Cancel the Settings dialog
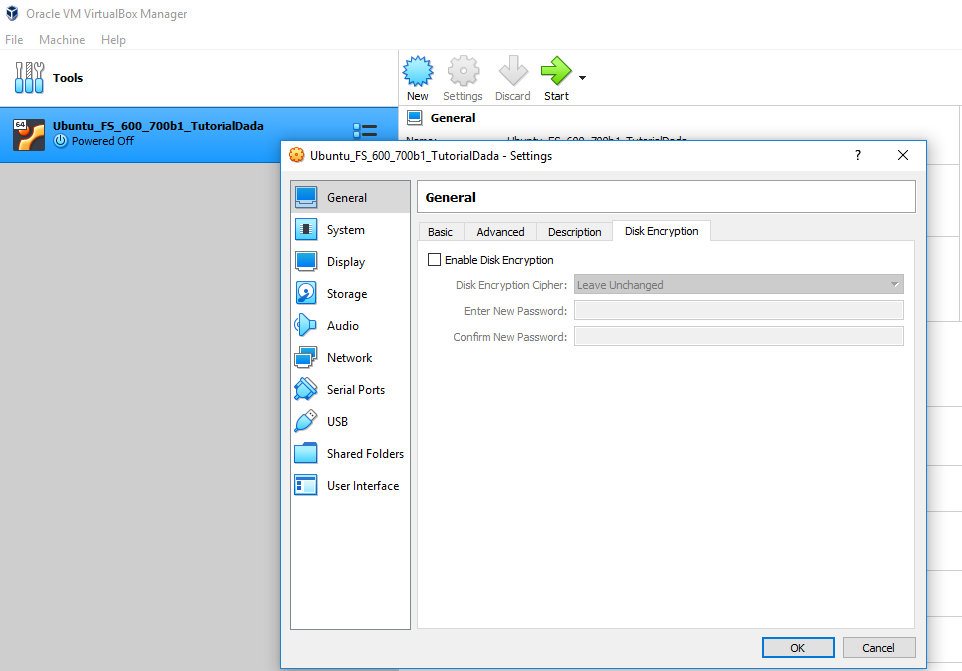 click(879, 647)
